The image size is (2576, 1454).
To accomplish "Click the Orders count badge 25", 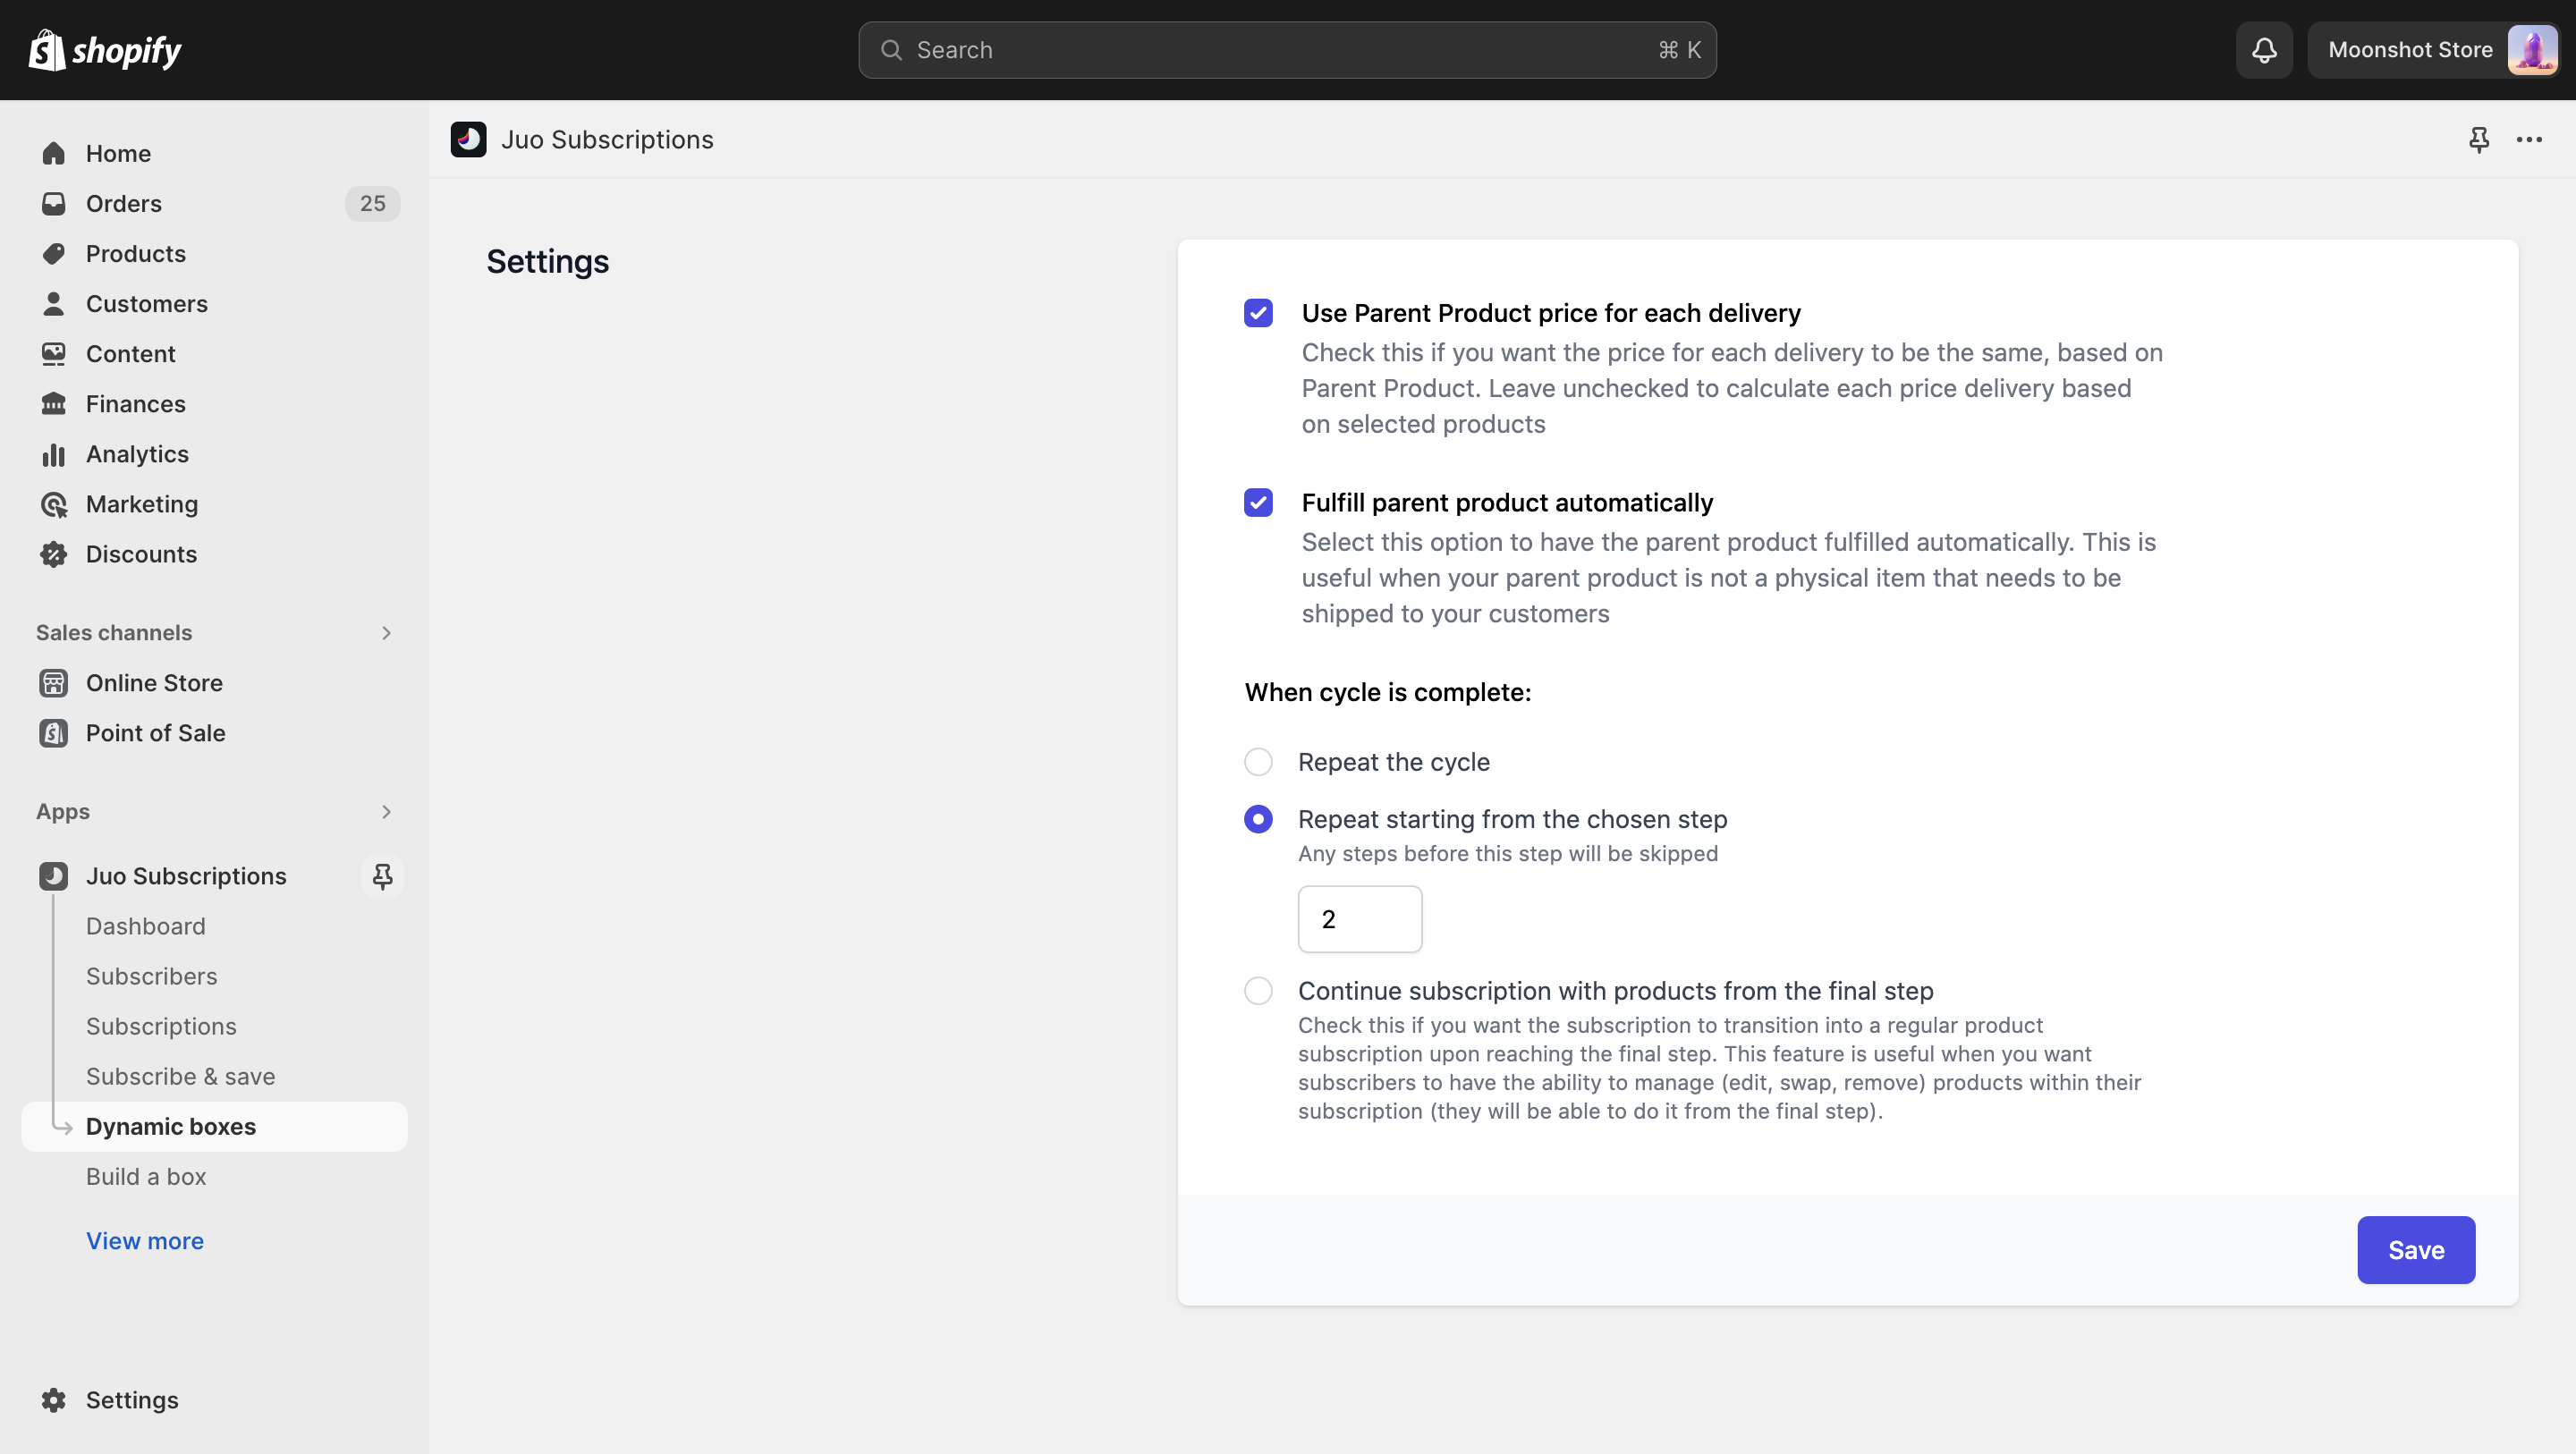I will [372, 203].
